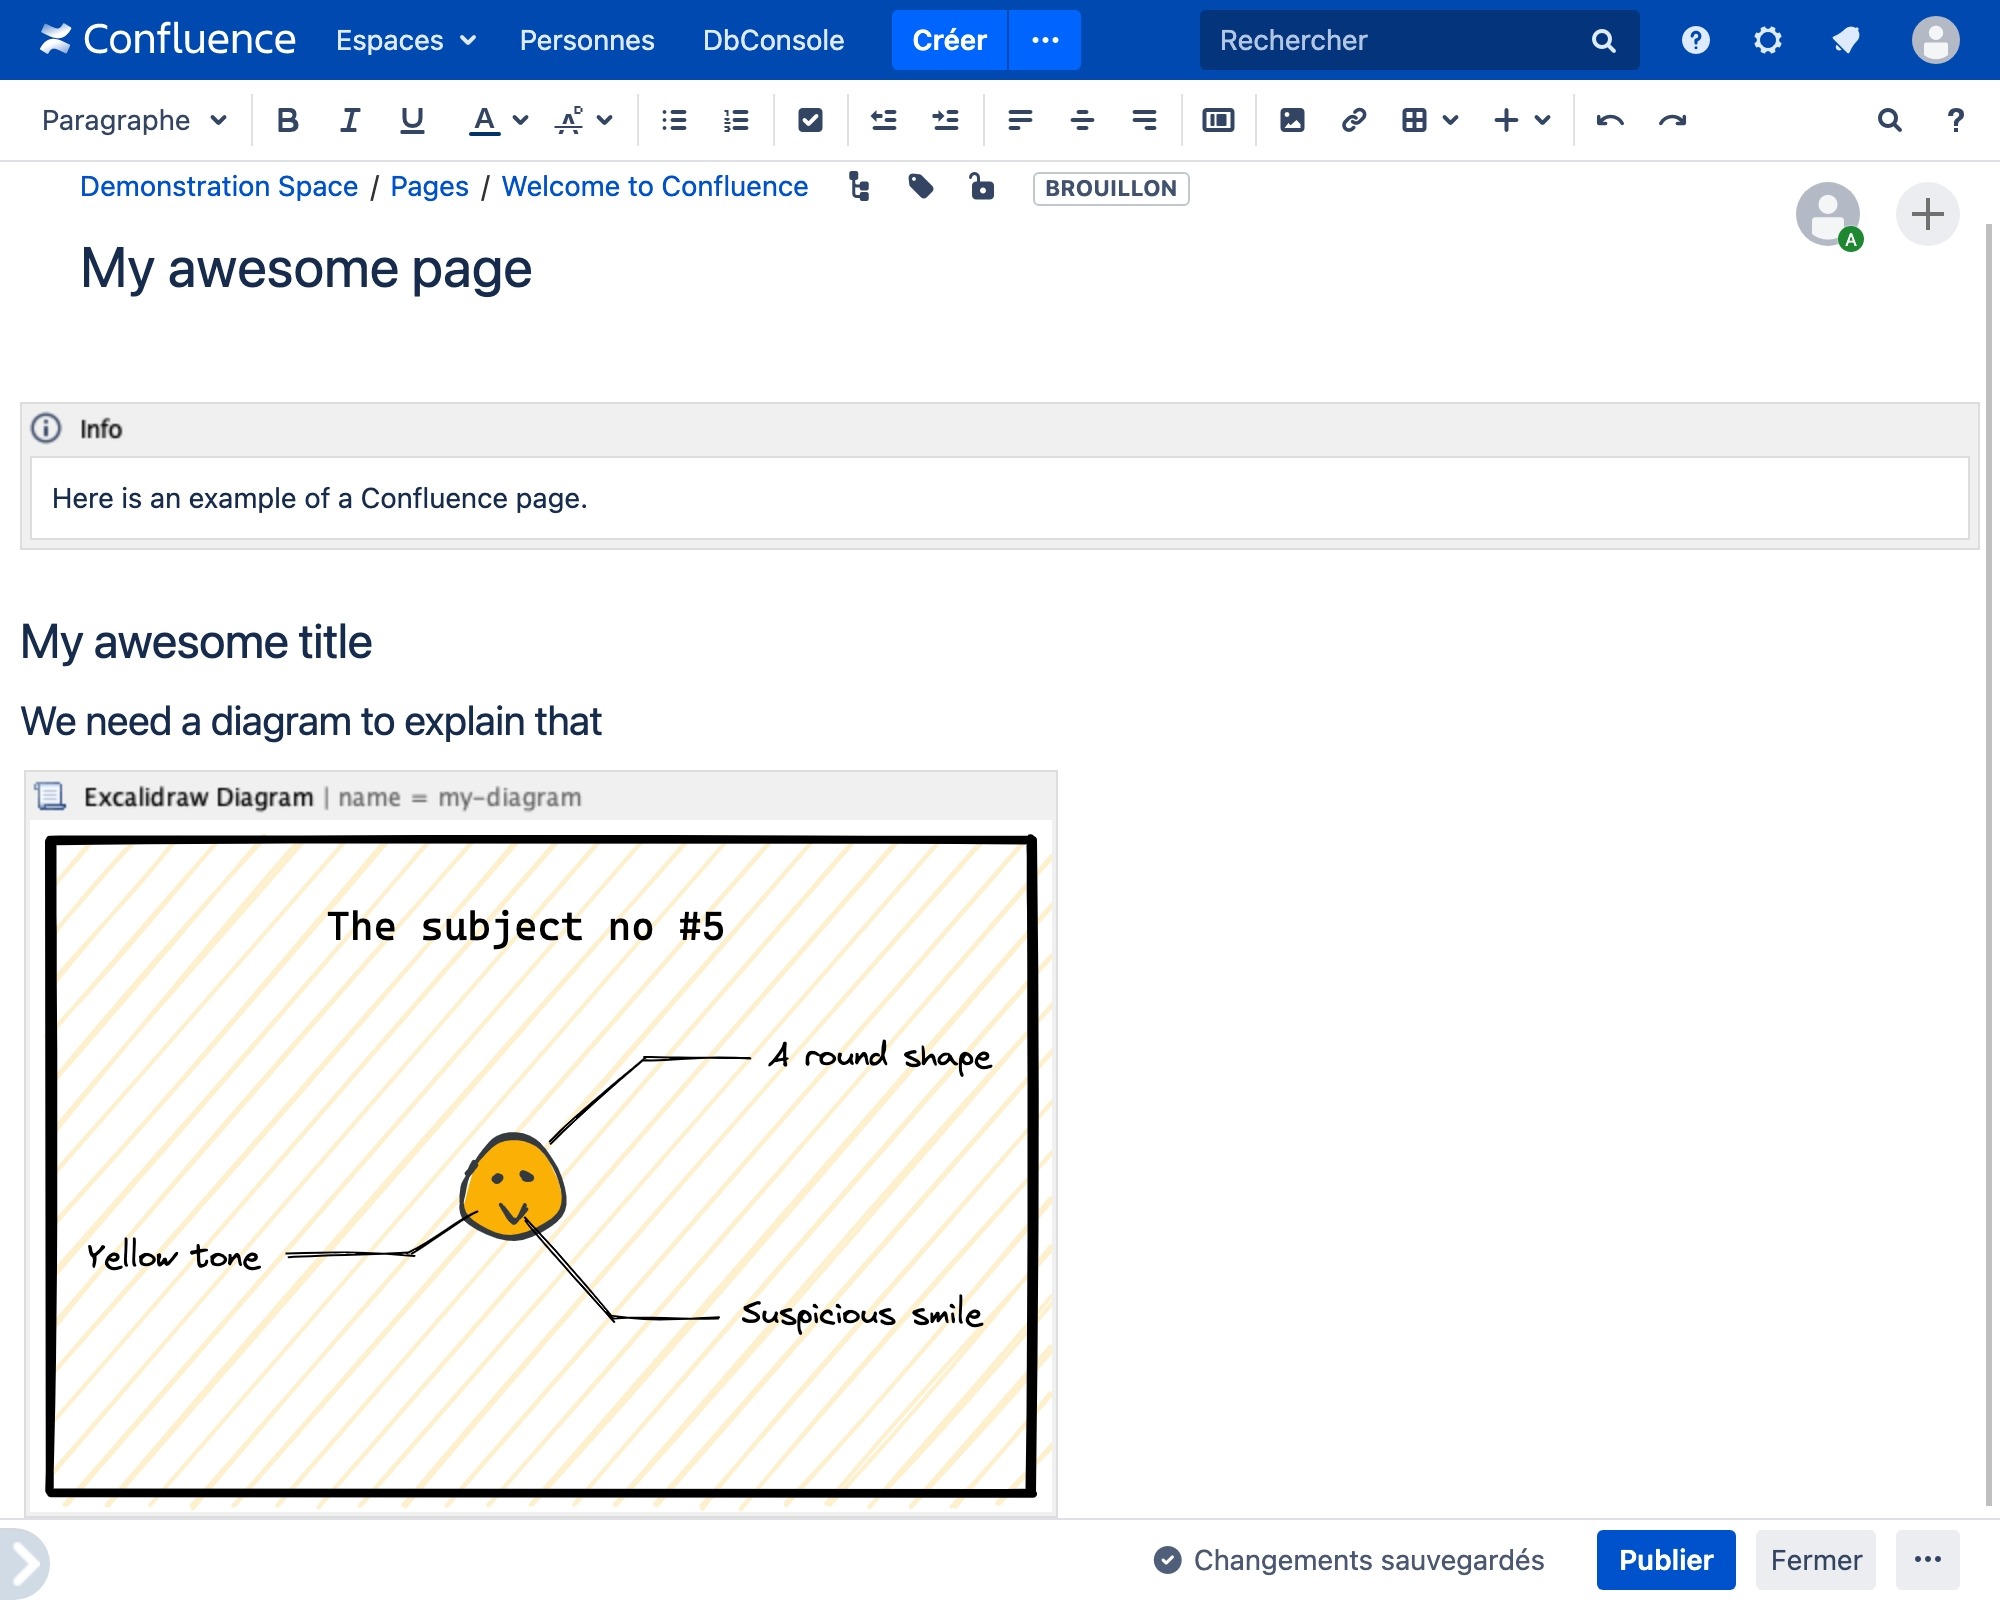
Task: Click the Publier button
Action: [1665, 1560]
